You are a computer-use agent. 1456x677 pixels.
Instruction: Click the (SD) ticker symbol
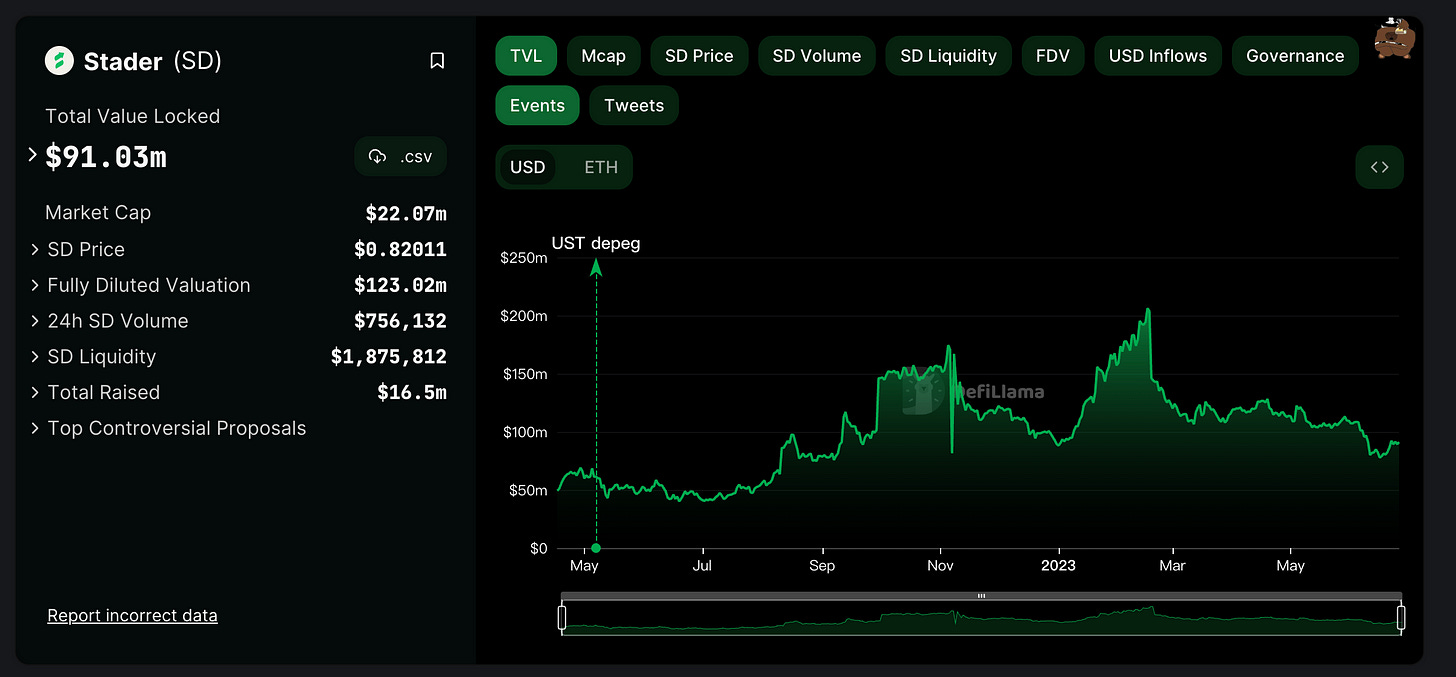point(197,61)
